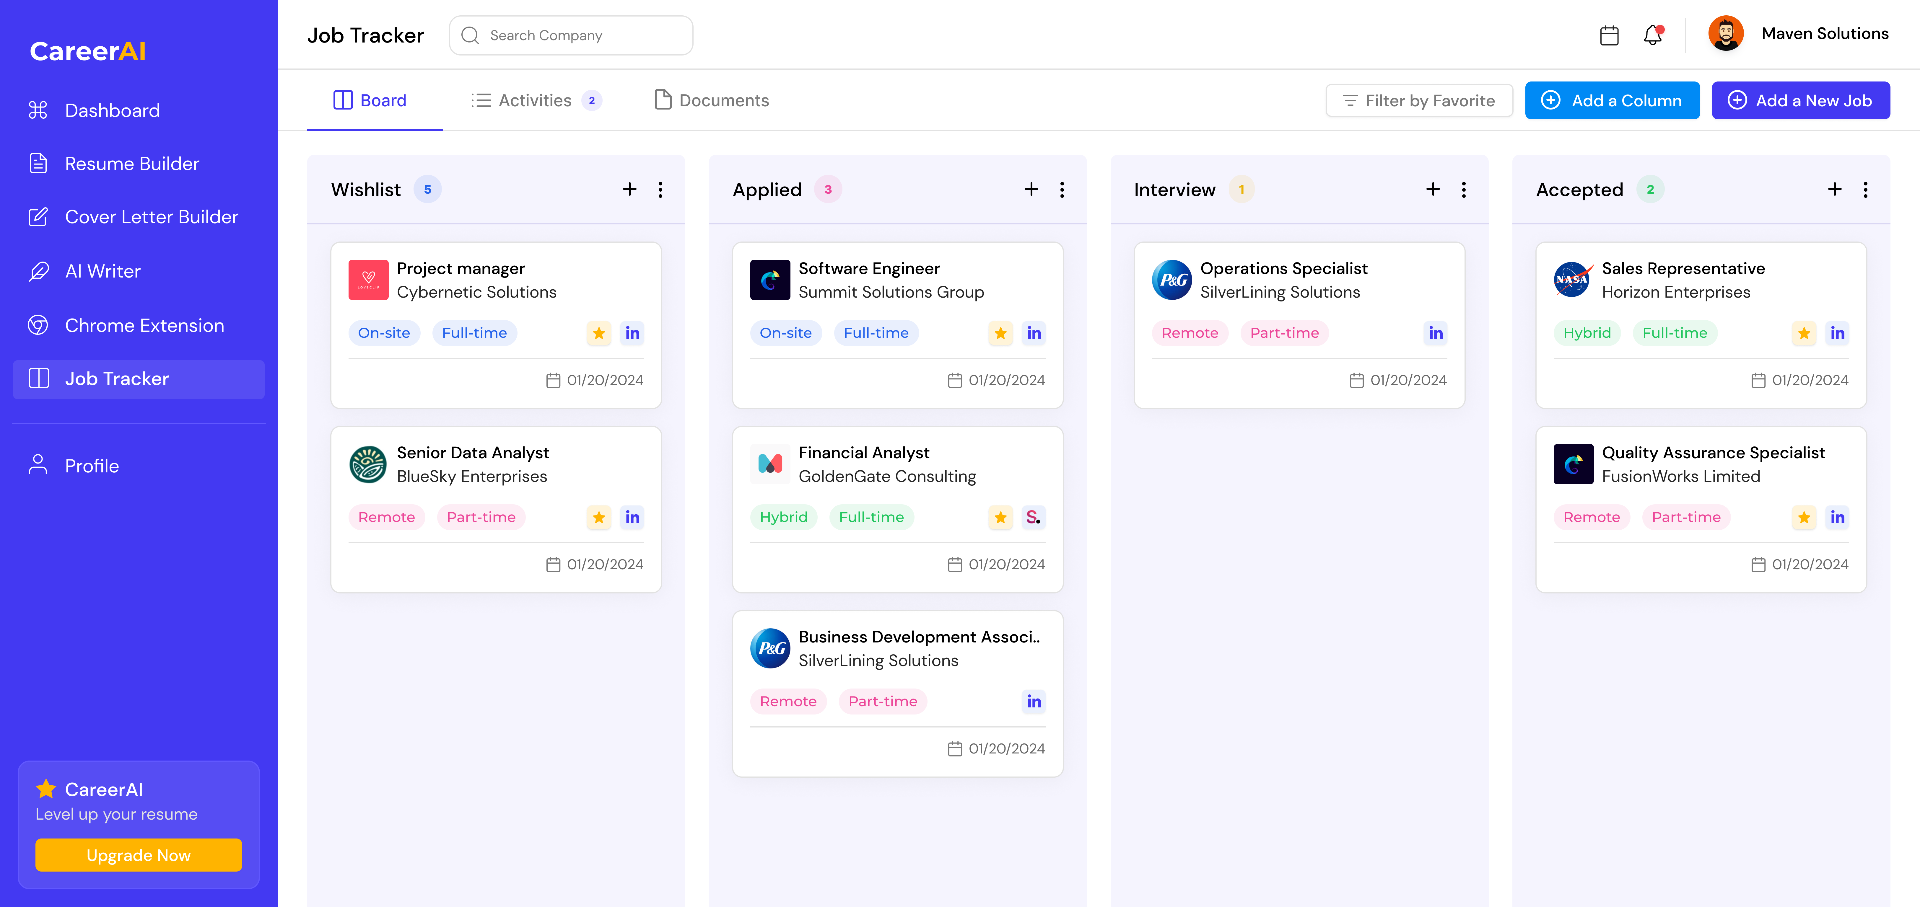Click the Search Company input field
Image resolution: width=1920 pixels, height=907 pixels.
pyautogui.click(x=570, y=35)
